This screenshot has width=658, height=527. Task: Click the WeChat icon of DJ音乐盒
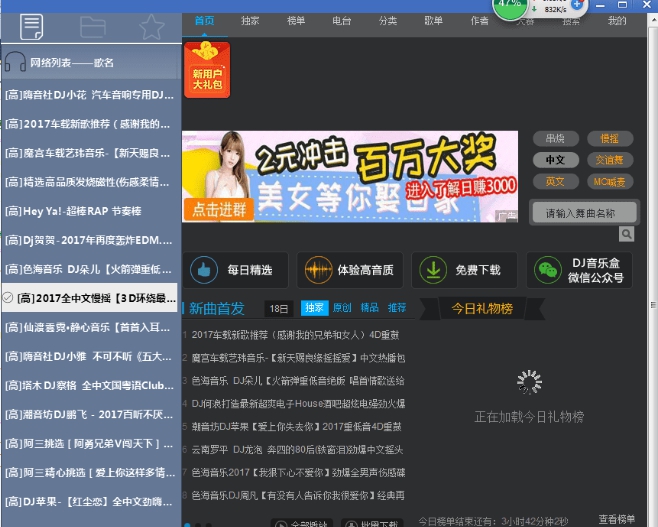(x=548, y=270)
